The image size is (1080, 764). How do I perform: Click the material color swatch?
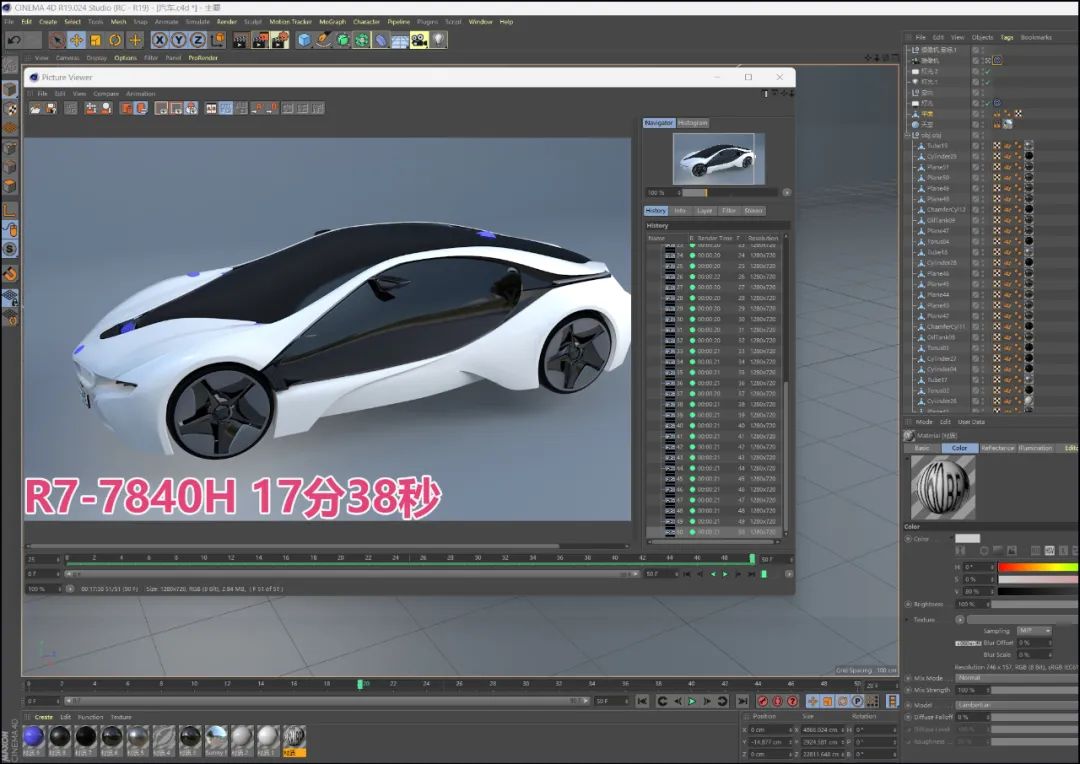coord(967,539)
